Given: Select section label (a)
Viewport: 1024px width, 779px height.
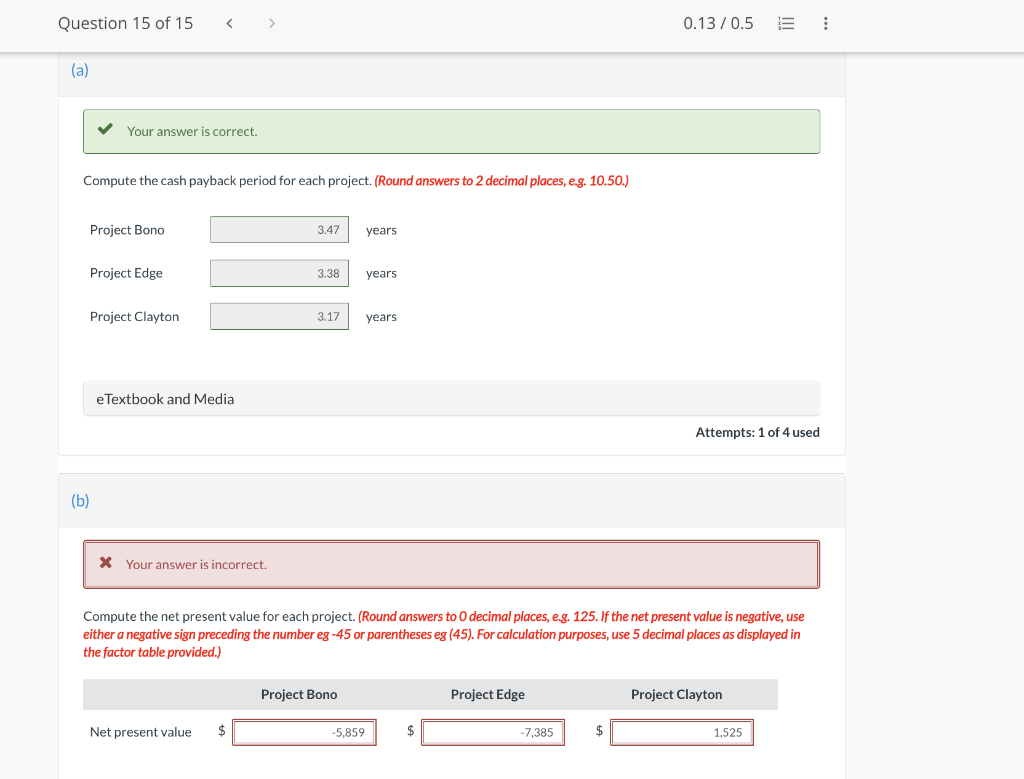Looking at the screenshot, I should (x=79, y=70).
